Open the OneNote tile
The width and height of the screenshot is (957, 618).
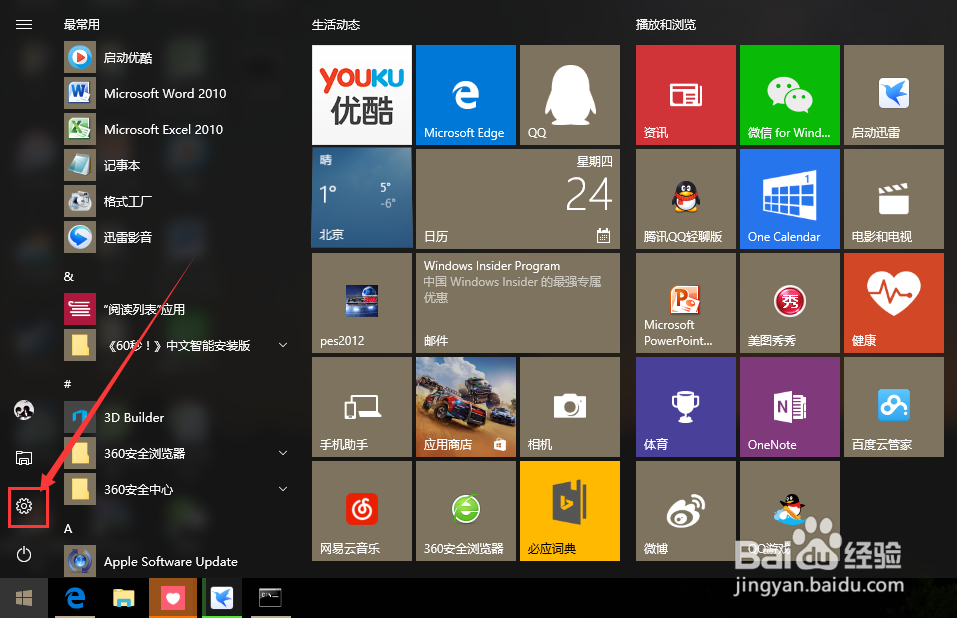[x=790, y=407]
